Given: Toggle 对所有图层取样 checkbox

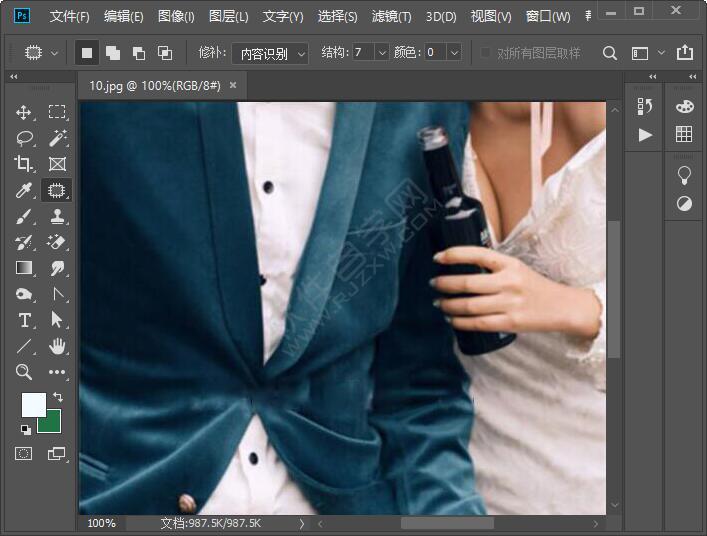Looking at the screenshot, I should [x=485, y=53].
